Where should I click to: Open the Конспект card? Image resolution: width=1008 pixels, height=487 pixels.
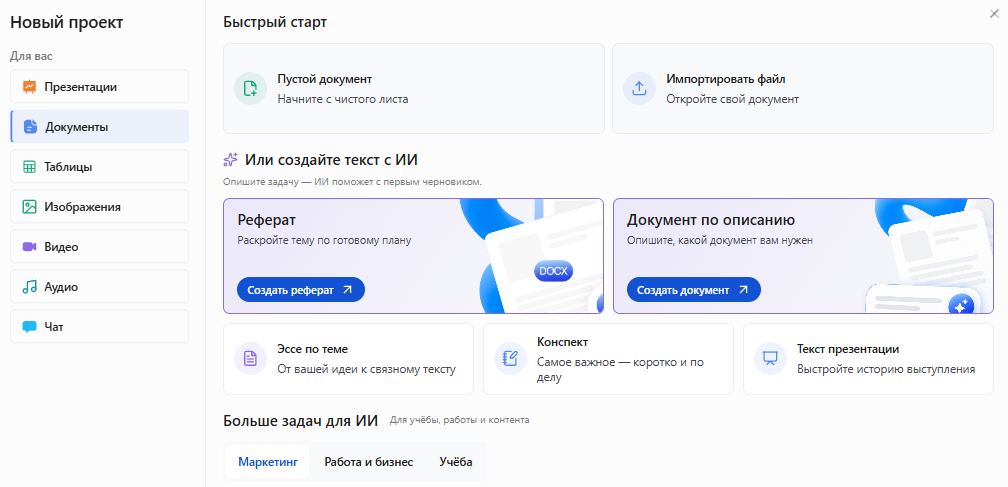point(608,359)
